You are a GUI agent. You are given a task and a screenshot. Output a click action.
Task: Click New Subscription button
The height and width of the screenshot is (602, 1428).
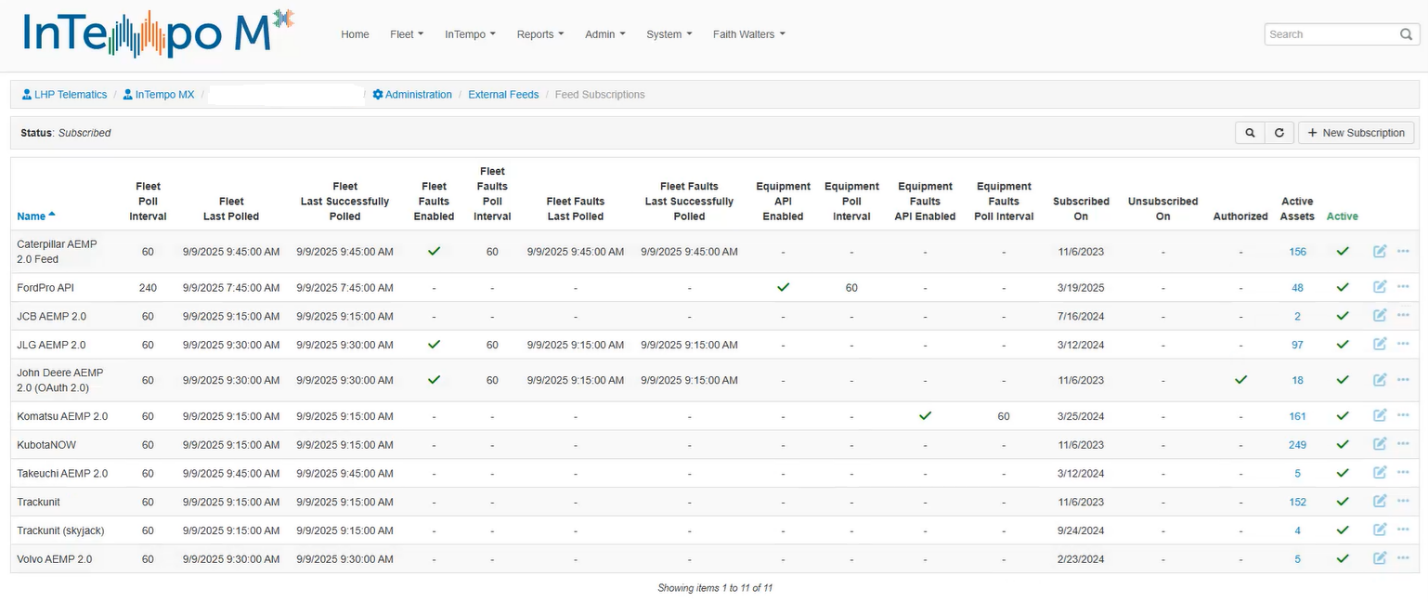tap(1356, 132)
